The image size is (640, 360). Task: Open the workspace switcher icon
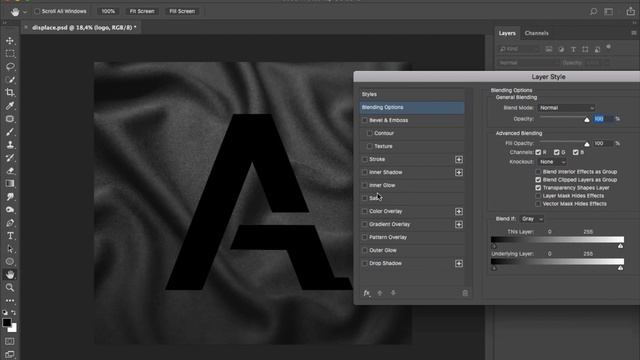point(609,11)
